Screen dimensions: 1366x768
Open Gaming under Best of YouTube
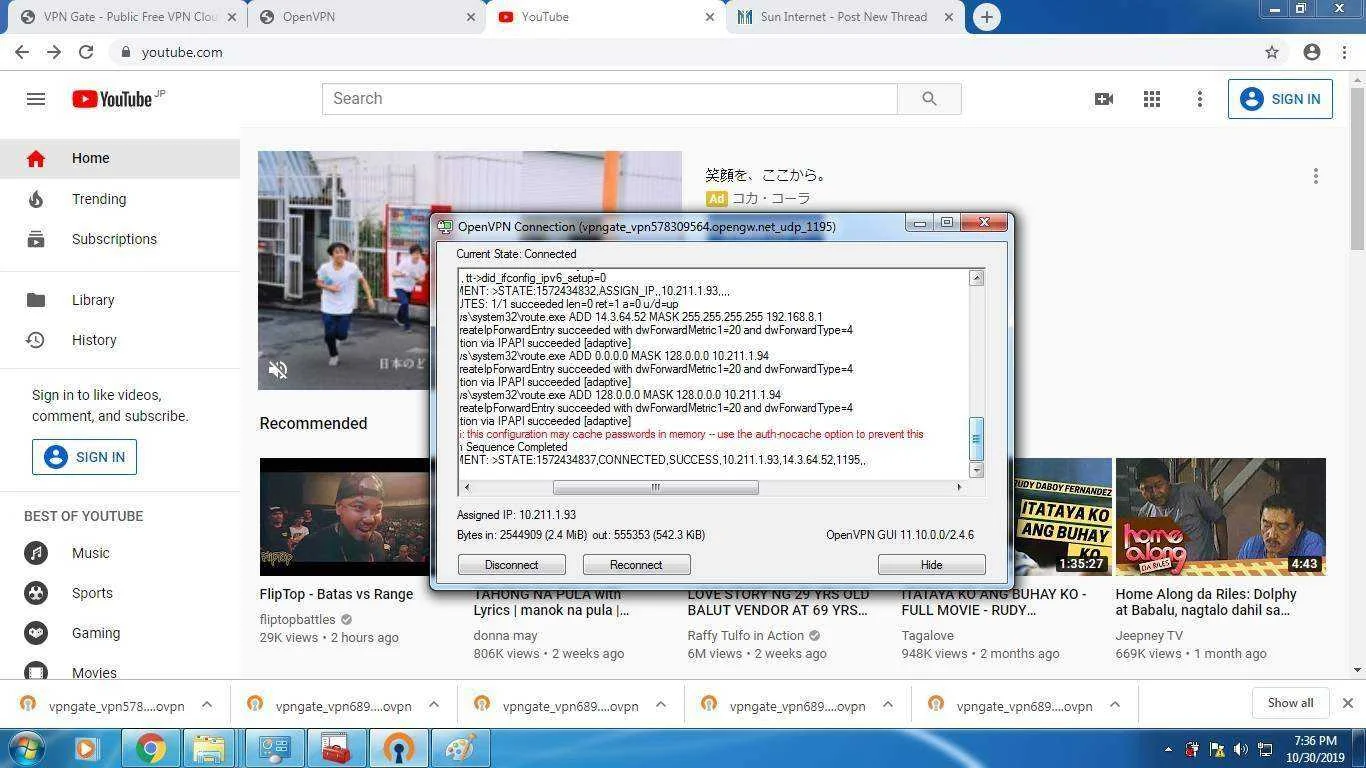point(120,633)
